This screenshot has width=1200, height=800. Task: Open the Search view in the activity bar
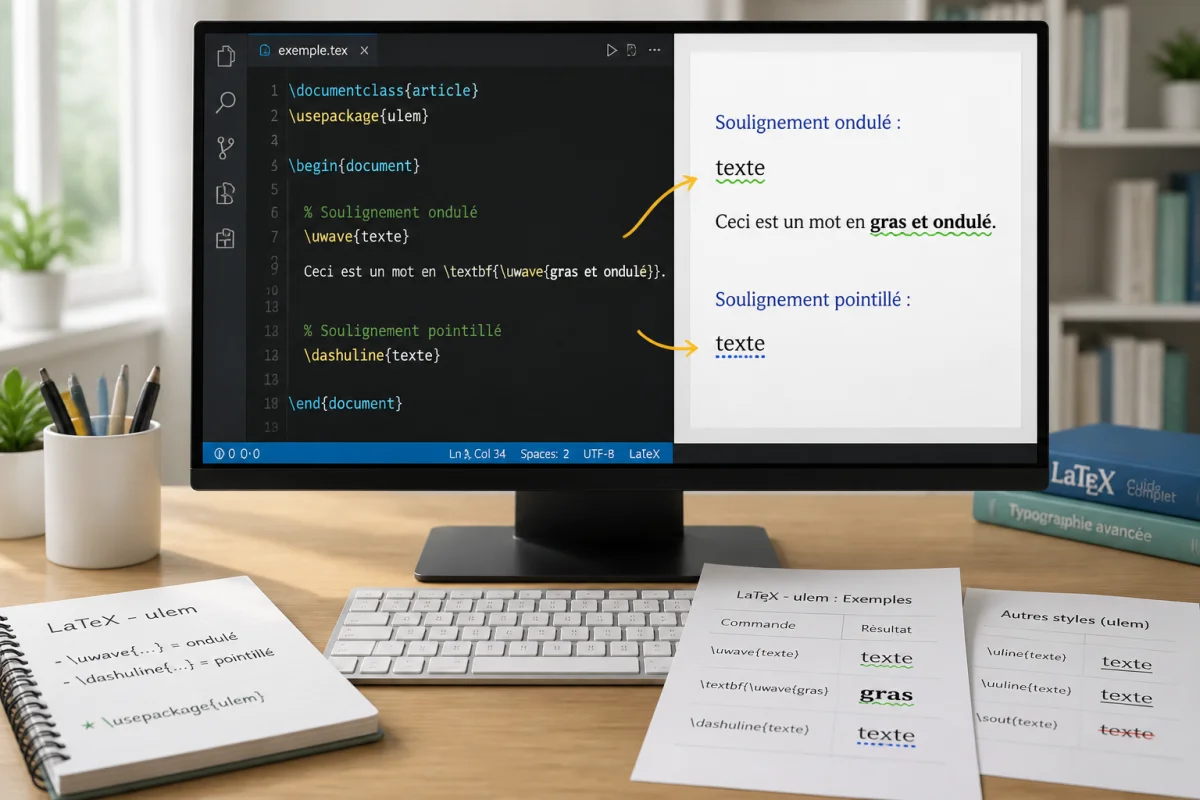click(x=226, y=102)
